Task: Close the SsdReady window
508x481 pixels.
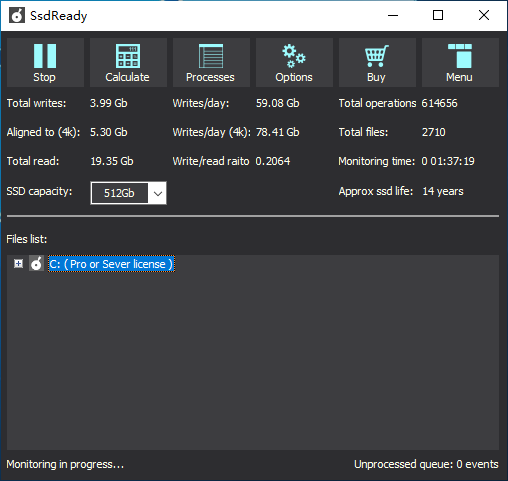Action: tap(484, 15)
